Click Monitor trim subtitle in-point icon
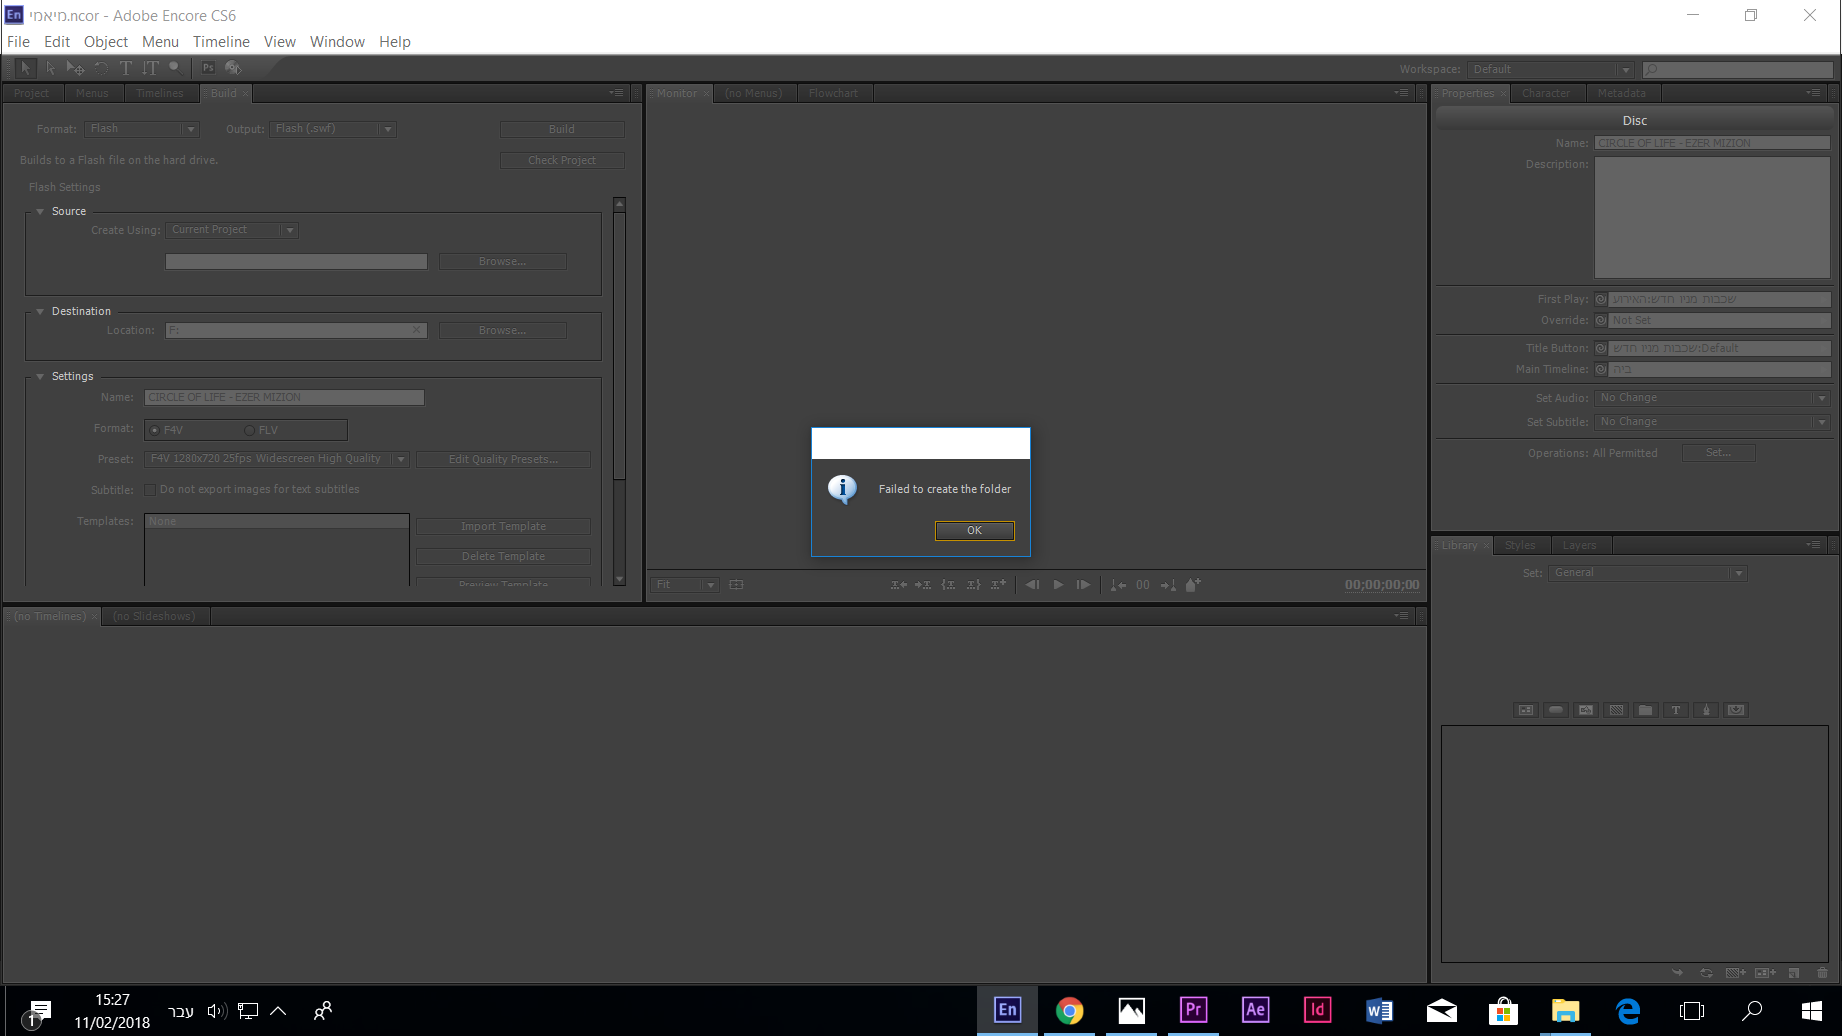Viewport: 1842px width, 1036px height. tap(948, 585)
